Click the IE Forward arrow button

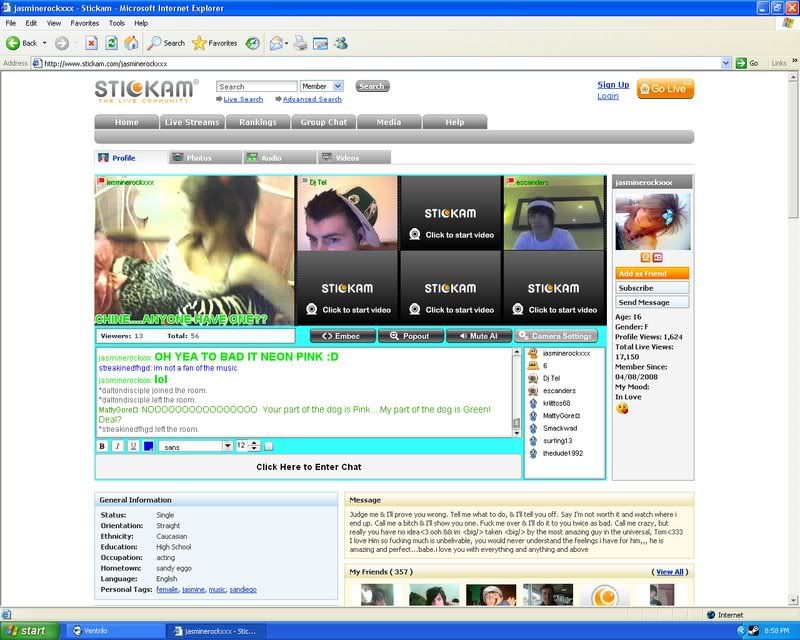(62, 43)
